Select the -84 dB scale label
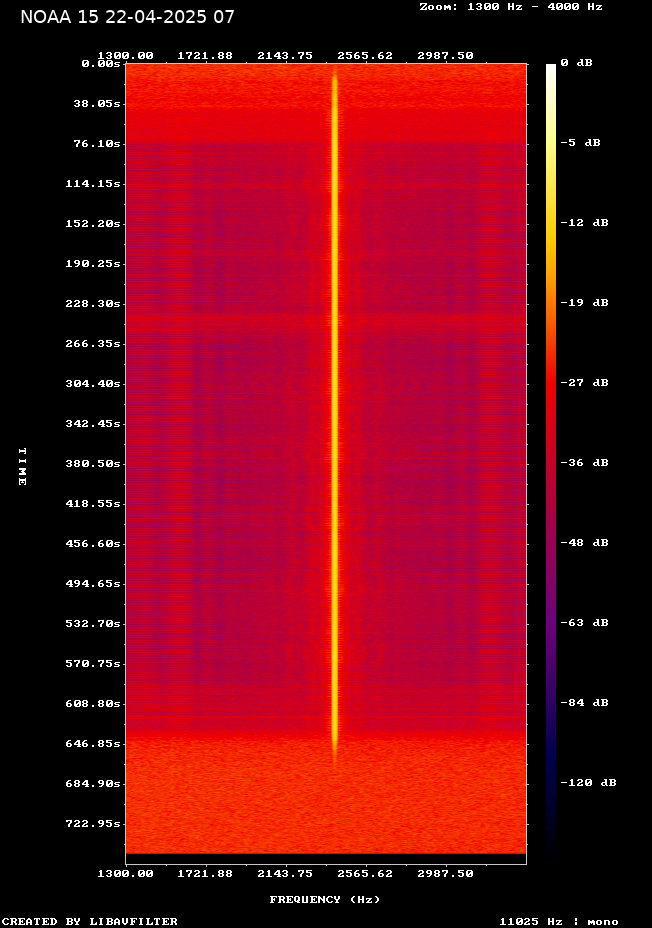Image resolution: width=652 pixels, height=928 pixels. 585,703
